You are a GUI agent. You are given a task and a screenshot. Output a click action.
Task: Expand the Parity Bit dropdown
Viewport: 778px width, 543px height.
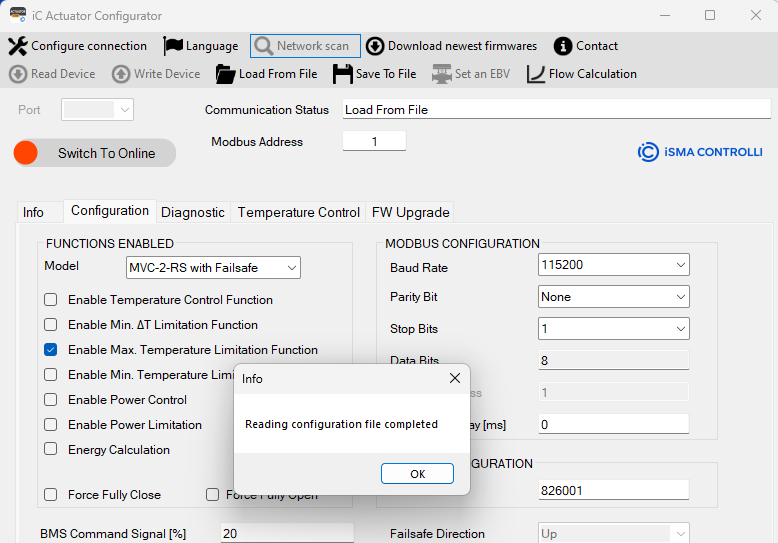(614, 297)
